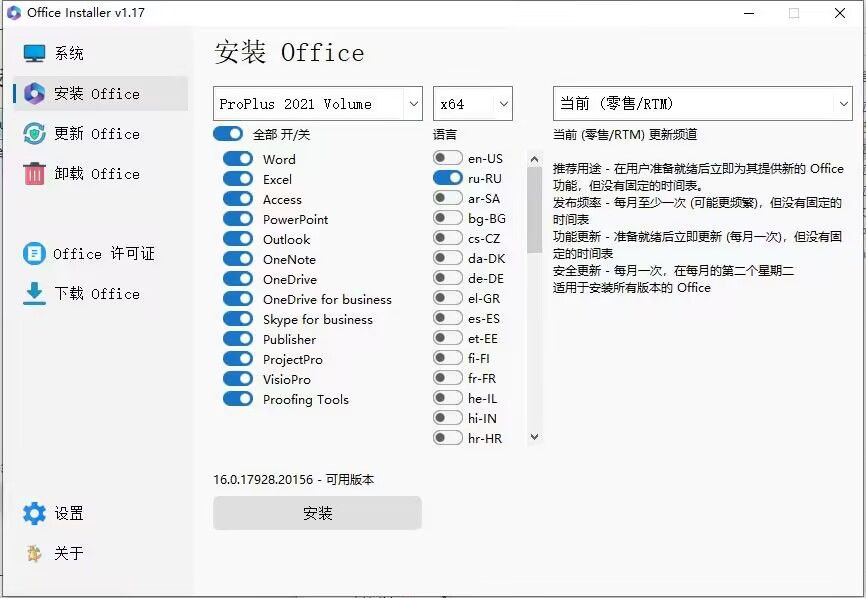Click the Office logo icon beside 安装 Office

coord(34,94)
